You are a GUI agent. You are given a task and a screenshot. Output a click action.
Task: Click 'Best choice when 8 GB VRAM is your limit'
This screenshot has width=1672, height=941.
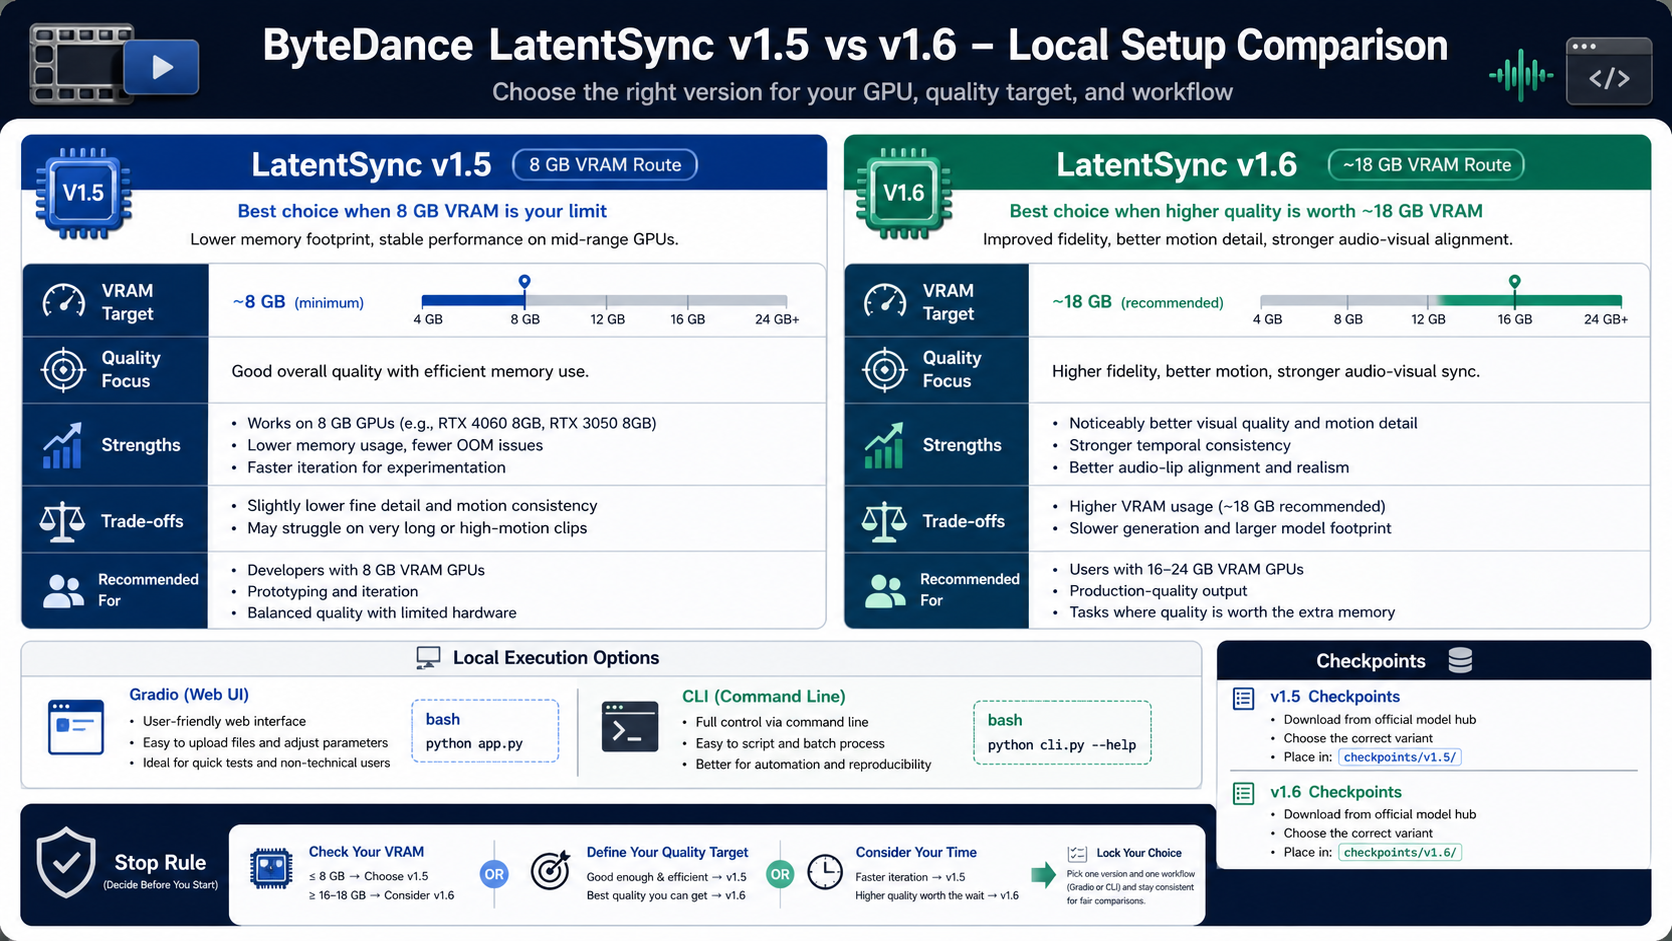(x=422, y=211)
